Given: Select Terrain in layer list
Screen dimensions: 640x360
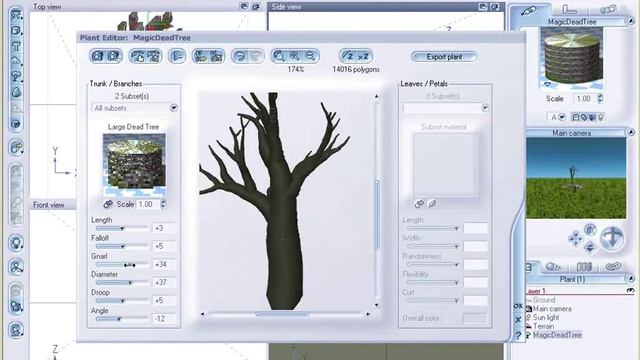Looking at the screenshot, I should click(543, 326).
